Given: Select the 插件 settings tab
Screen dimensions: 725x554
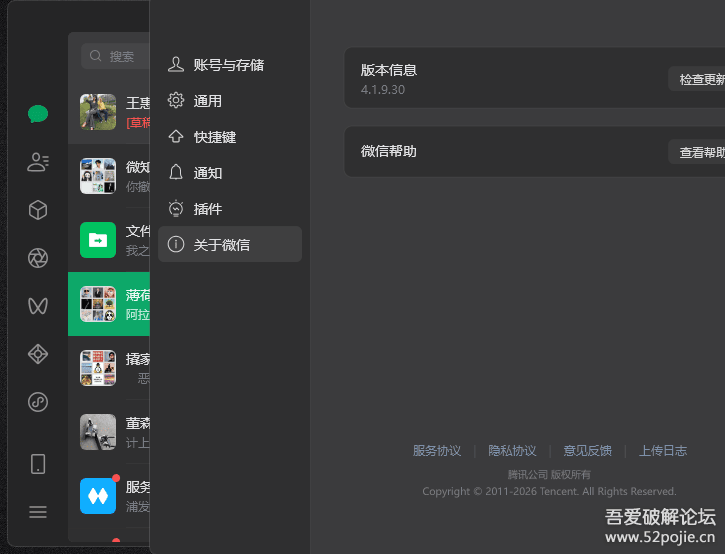Looking at the screenshot, I should (230, 209).
